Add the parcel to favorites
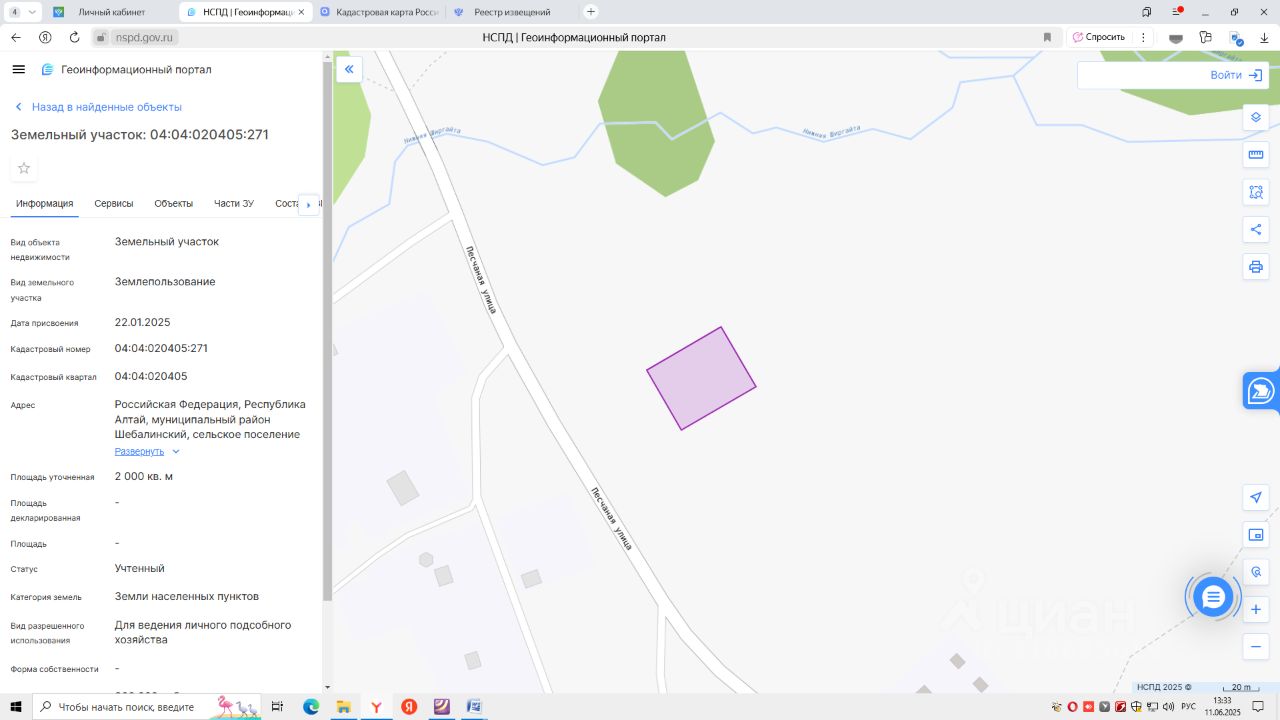 coord(24,168)
